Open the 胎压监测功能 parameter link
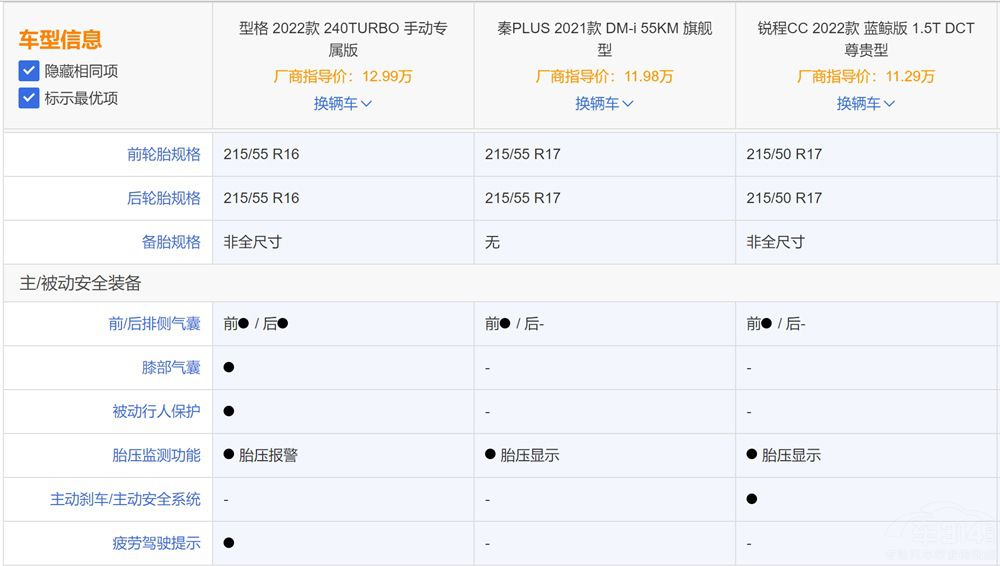 click(x=156, y=455)
